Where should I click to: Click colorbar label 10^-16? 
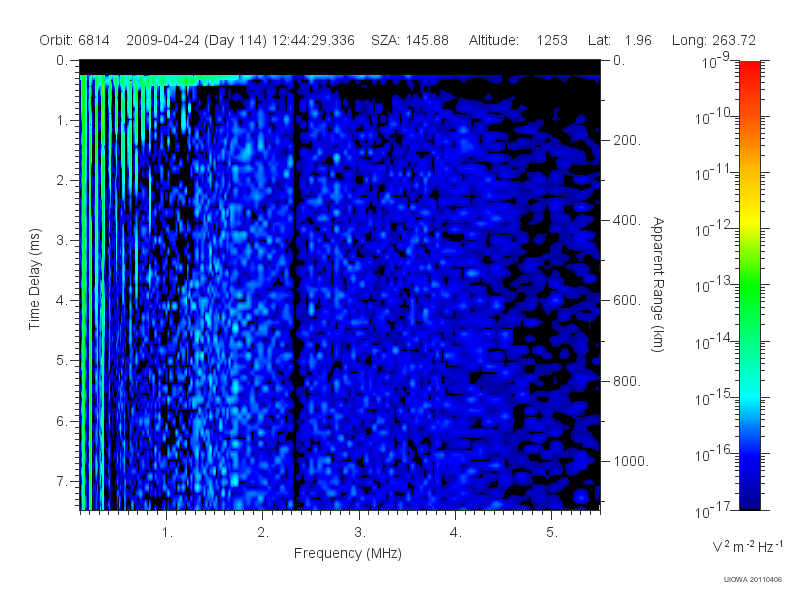click(713, 454)
